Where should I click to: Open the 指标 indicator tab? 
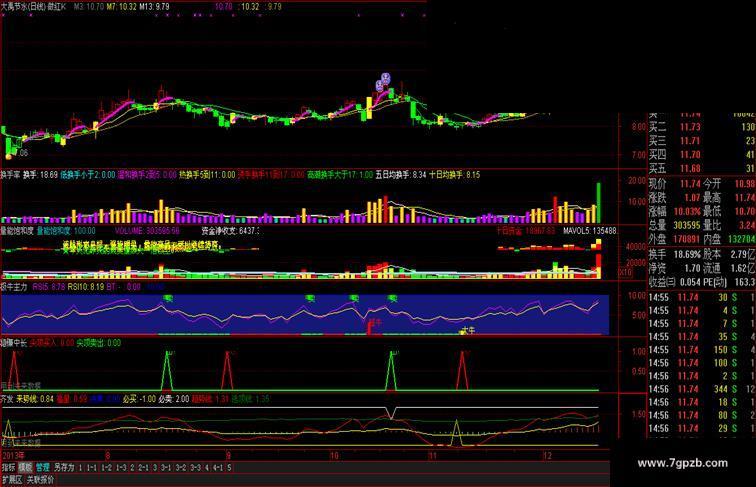[9, 467]
